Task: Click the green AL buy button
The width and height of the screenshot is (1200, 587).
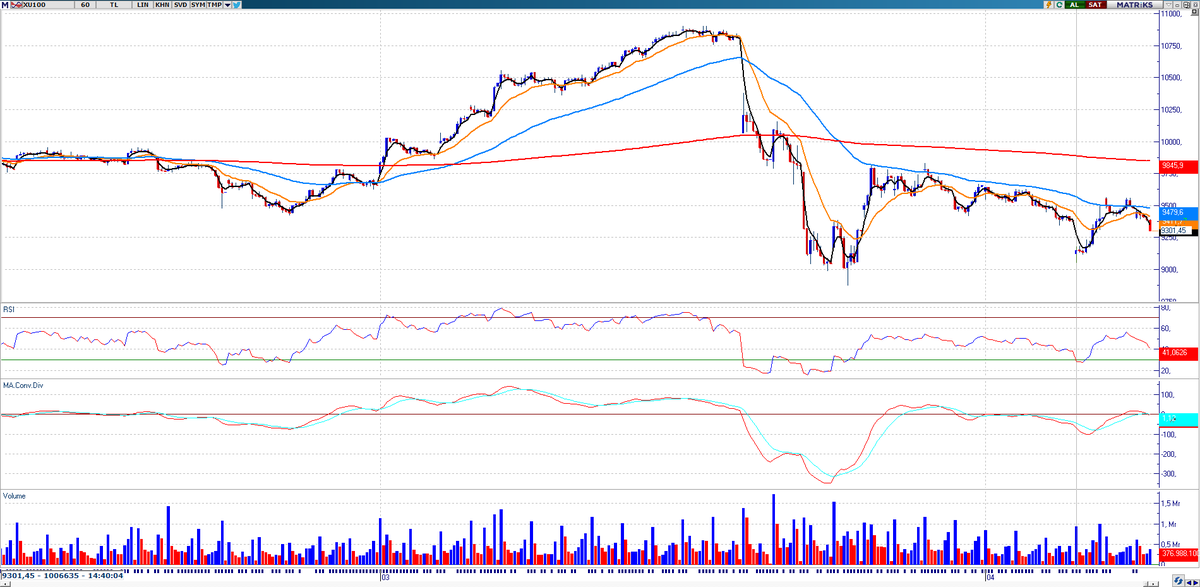Action: [1075, 5]
